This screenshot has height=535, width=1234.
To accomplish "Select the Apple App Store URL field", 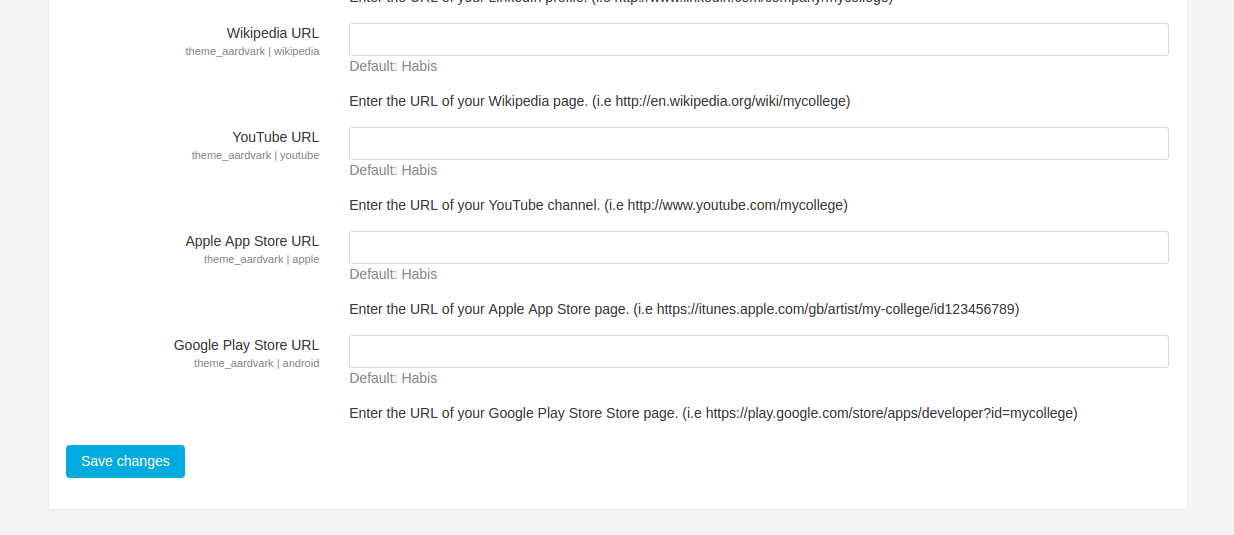I will point(758,247).
